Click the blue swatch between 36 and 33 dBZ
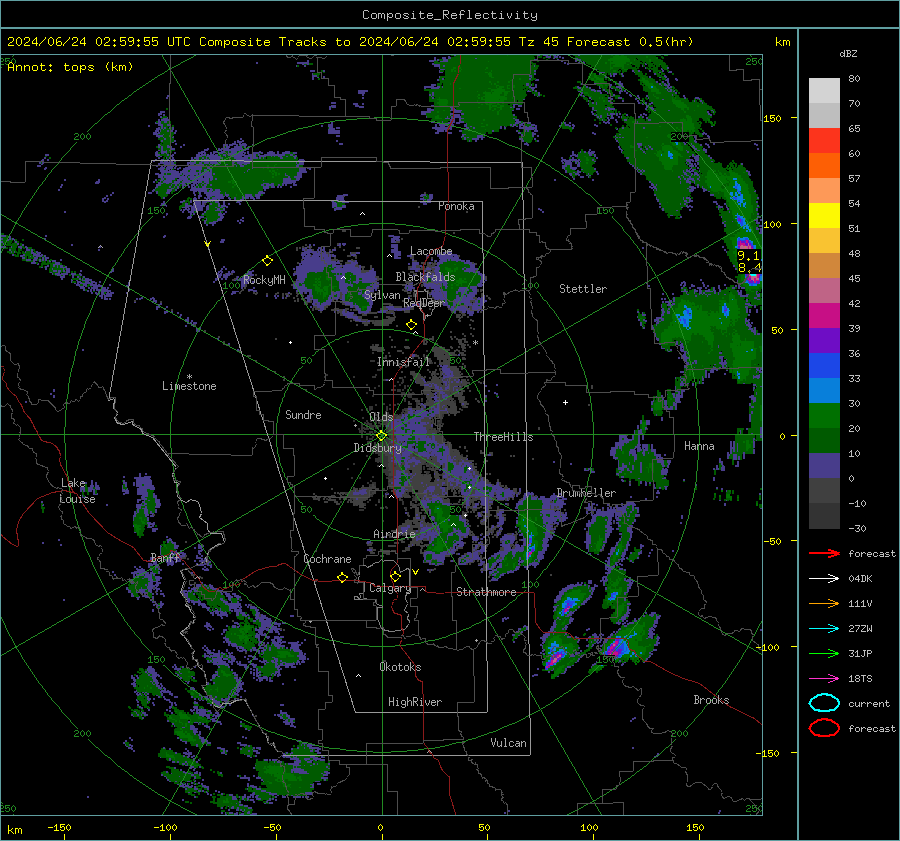 [x=824, y=365]
